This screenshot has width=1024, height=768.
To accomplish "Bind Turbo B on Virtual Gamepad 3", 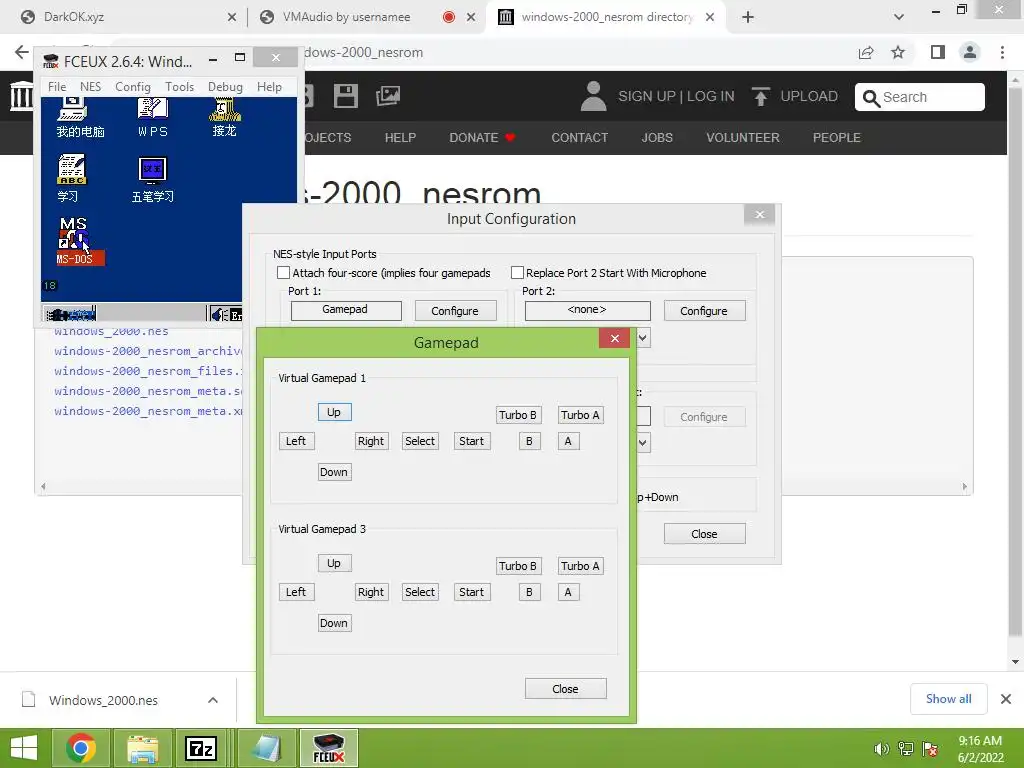I will point(518,566).
